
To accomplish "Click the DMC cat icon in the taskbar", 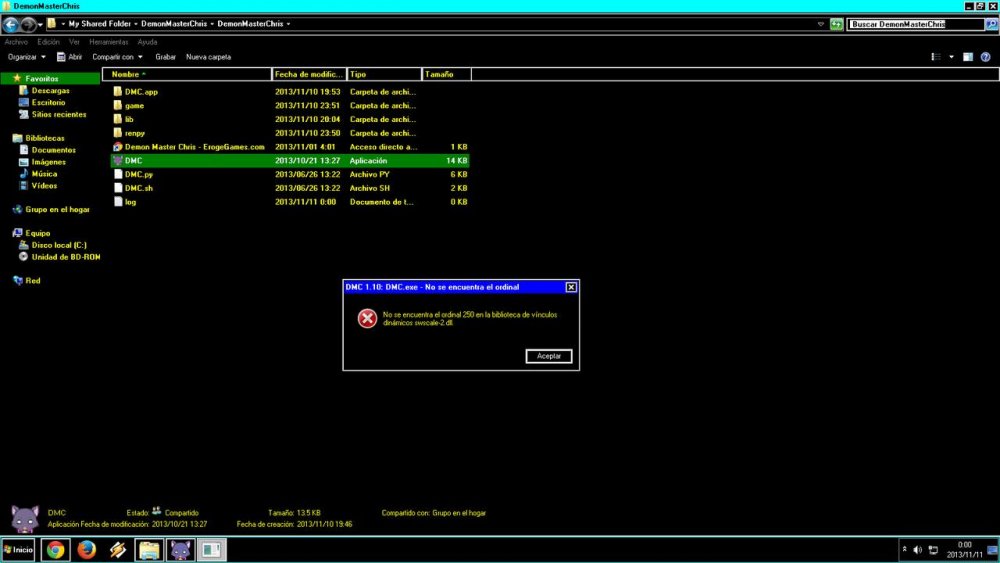I will 180,549.
